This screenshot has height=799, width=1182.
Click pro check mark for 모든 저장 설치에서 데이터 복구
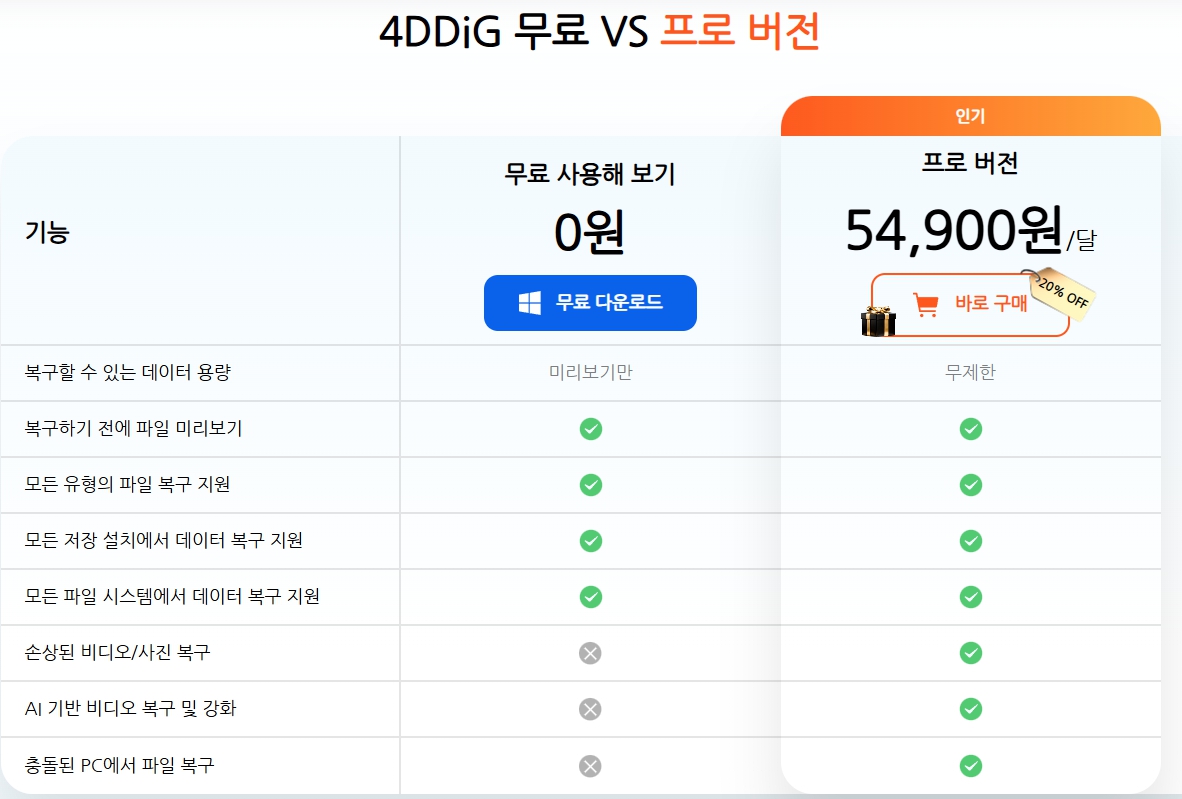971,541
